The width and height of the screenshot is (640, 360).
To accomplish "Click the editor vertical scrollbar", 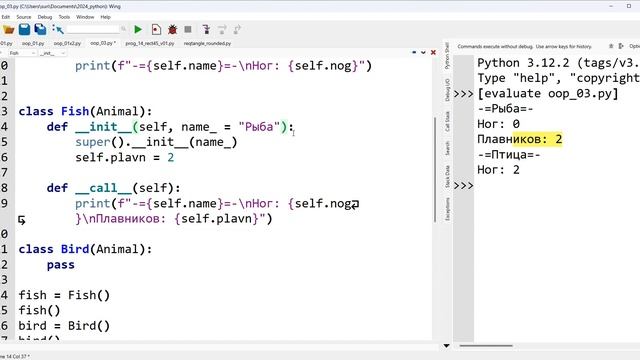I will (435, 169).
